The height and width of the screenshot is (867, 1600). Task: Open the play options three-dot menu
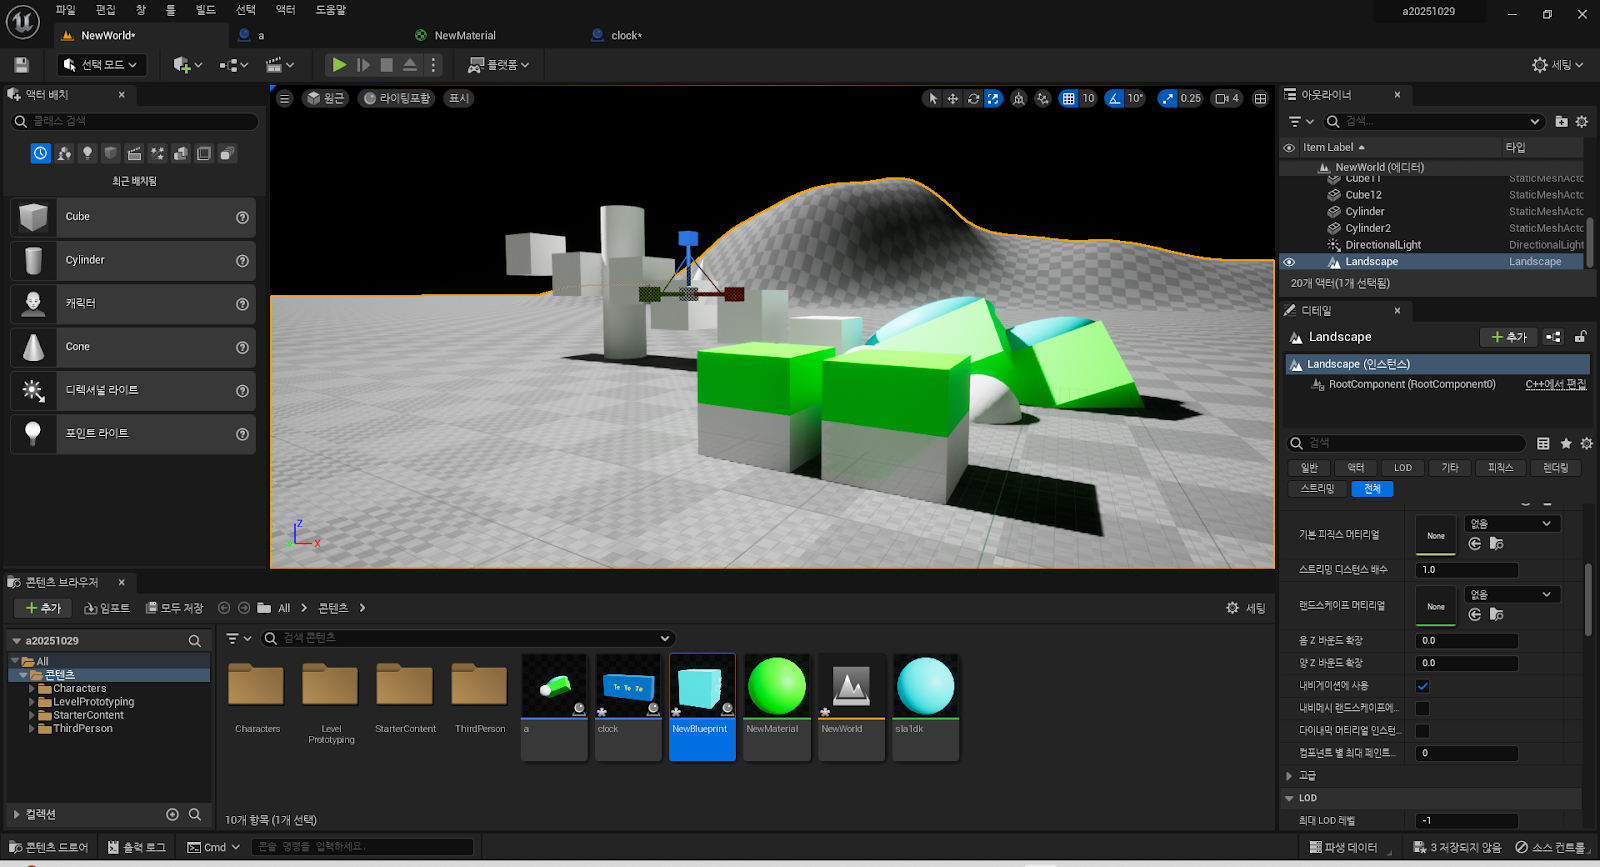[x=433, y=65]
